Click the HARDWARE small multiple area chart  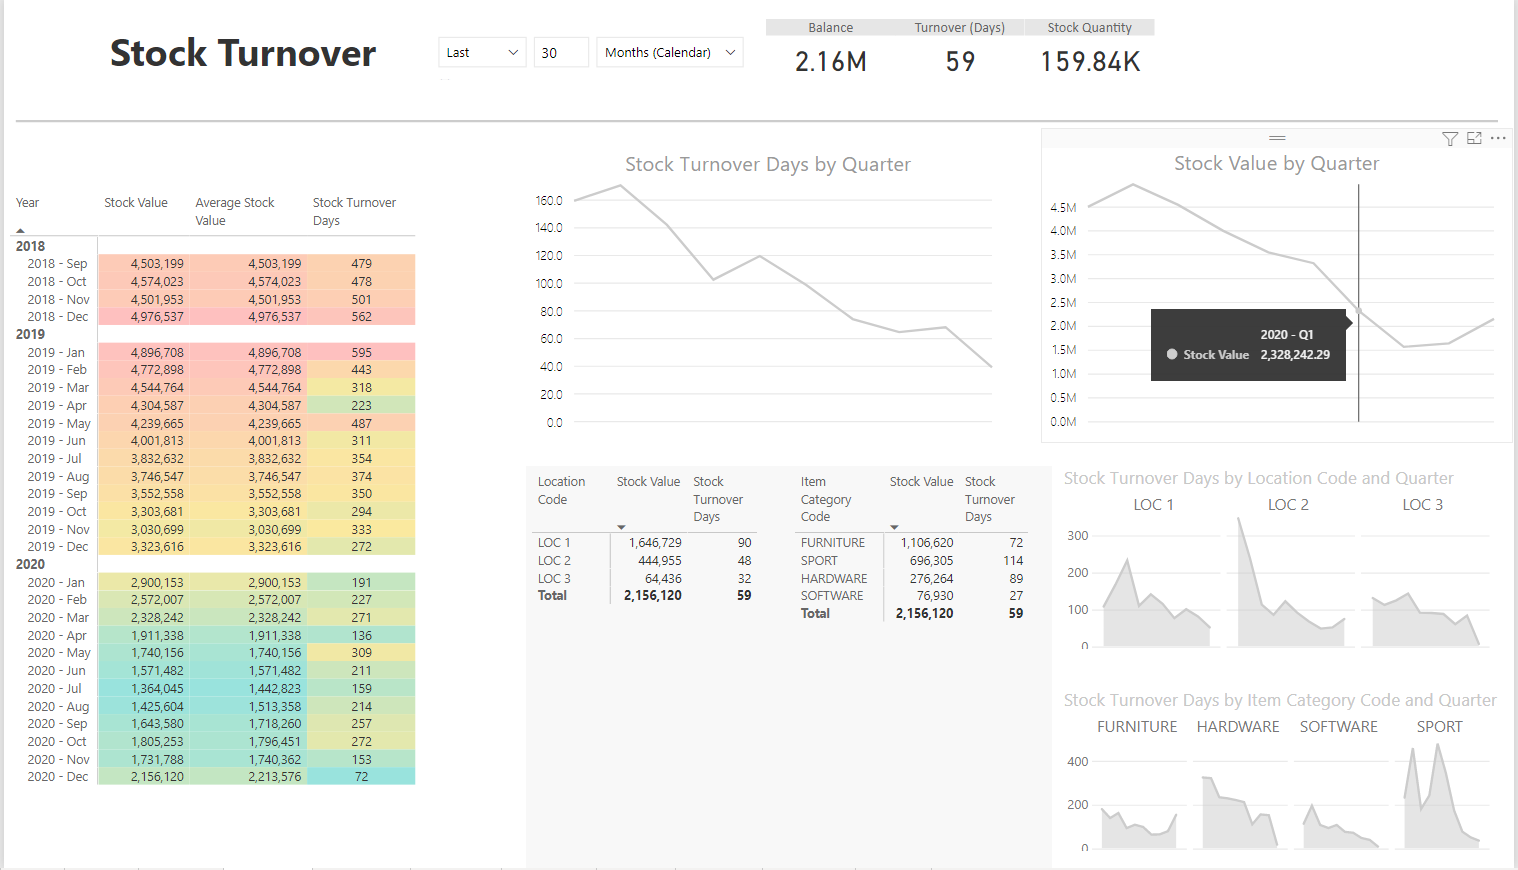1239,812
